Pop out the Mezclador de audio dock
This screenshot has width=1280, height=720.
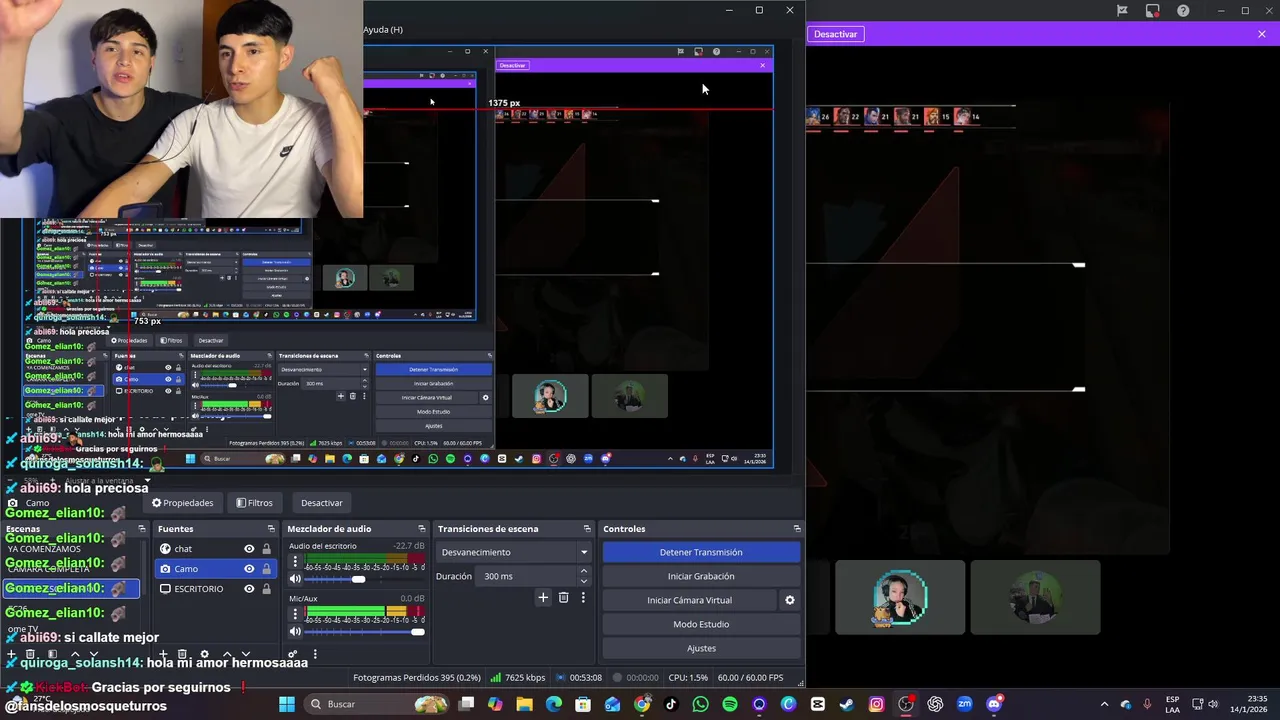click(x=421, y=529)
